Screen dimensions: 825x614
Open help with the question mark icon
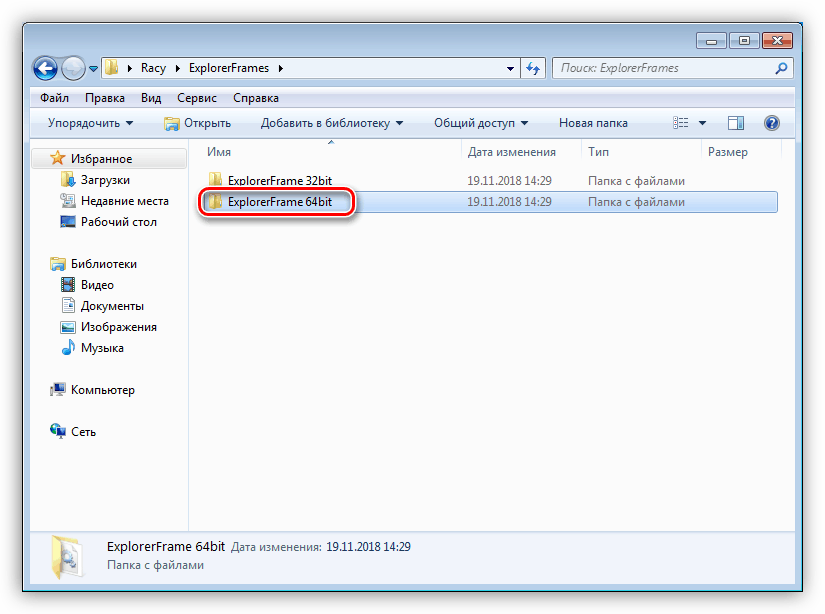click(x=771, y=123)
